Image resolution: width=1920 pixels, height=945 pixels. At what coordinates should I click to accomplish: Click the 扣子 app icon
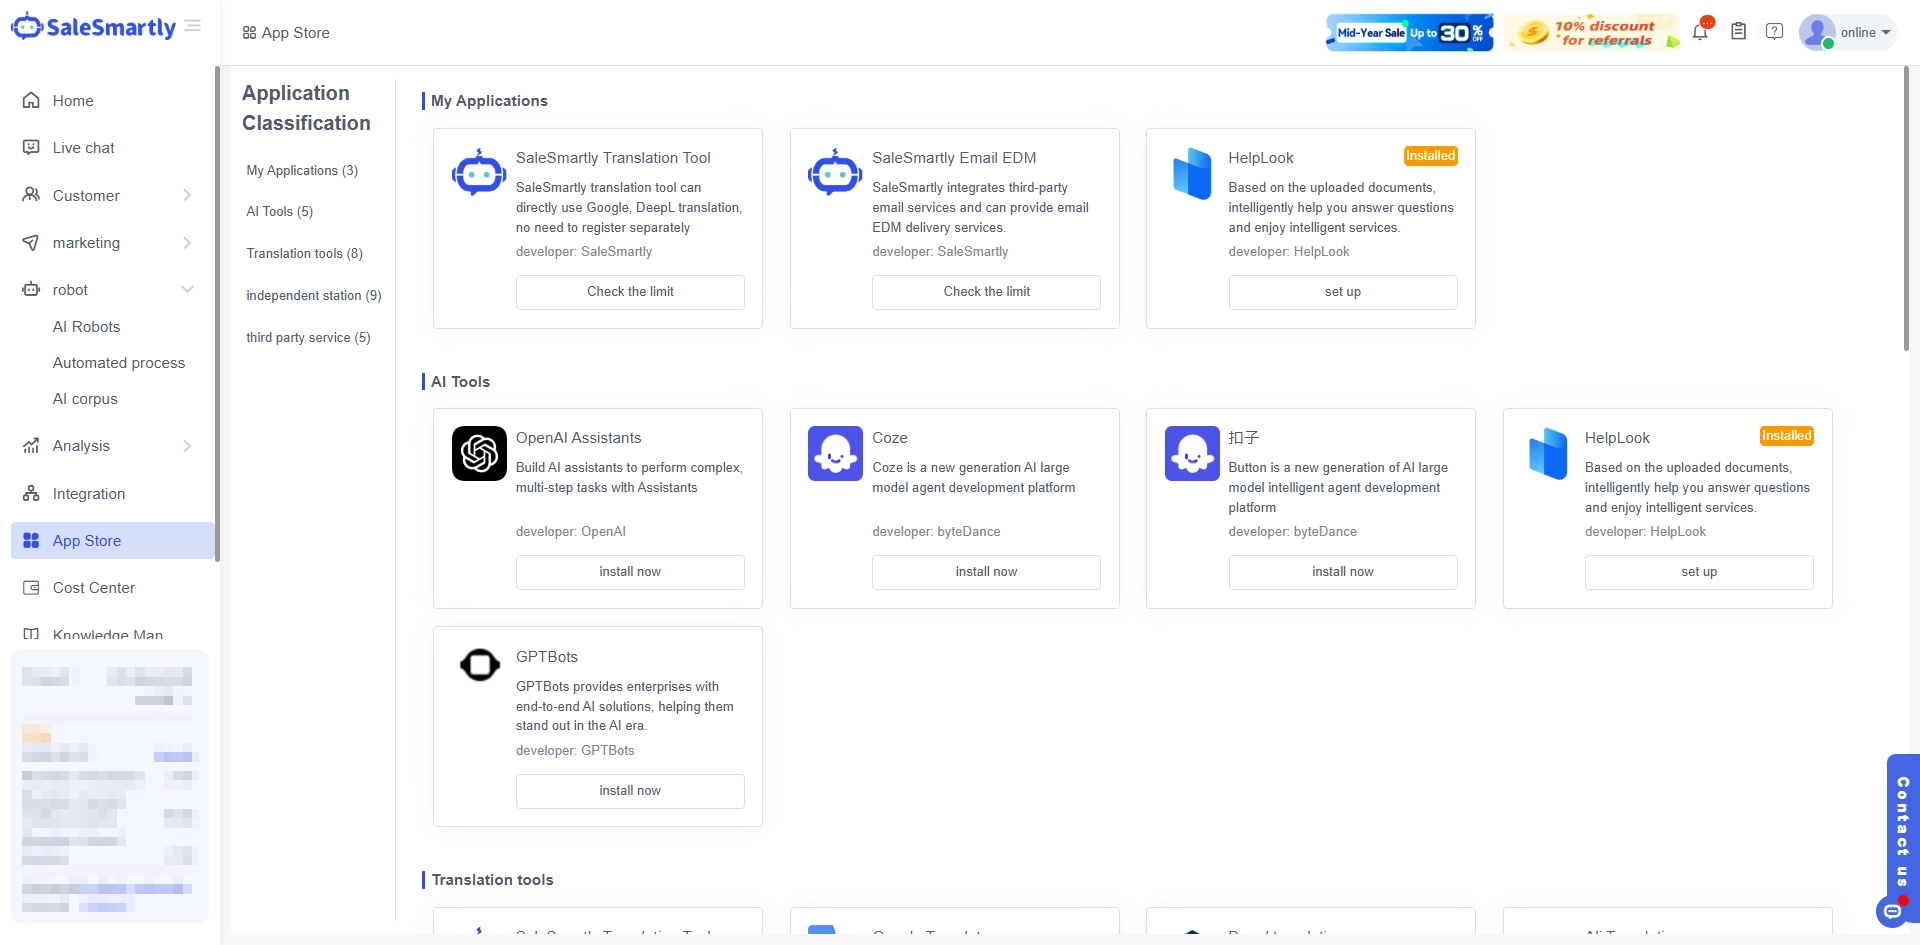pyautogui.click(x=1192, y=454)
